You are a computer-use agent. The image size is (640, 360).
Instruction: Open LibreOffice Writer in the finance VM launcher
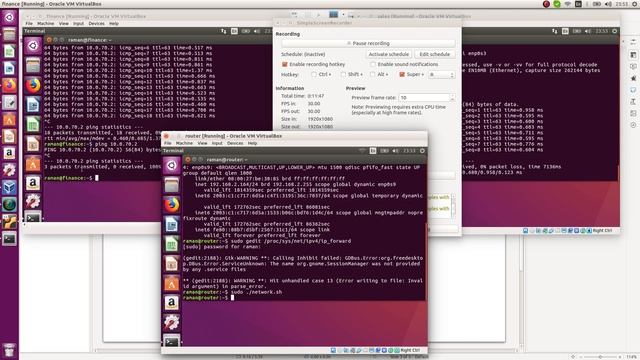coord(33,105)
